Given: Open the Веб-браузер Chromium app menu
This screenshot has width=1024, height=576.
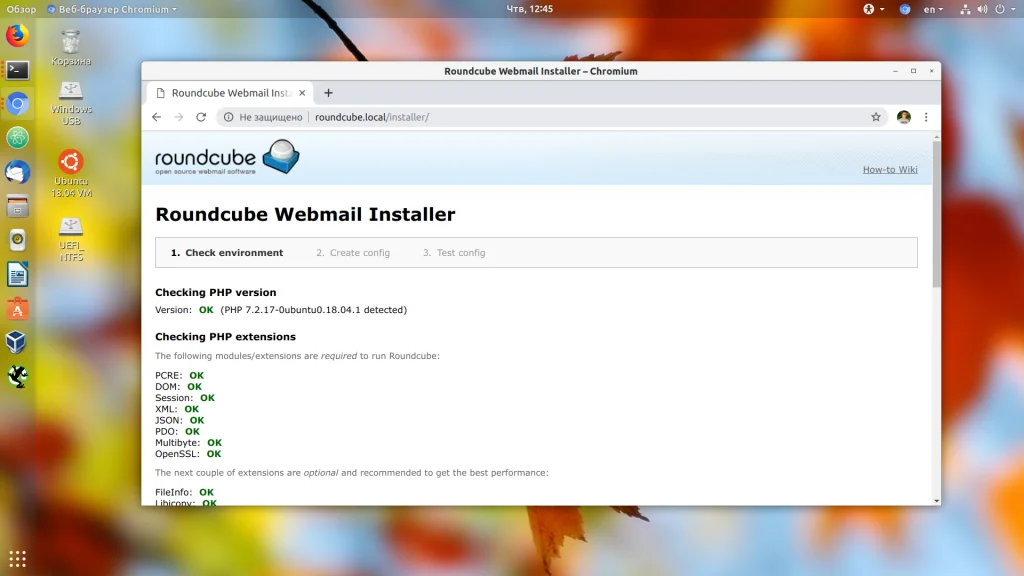Looking at the screenshot, I should [112, 9].
